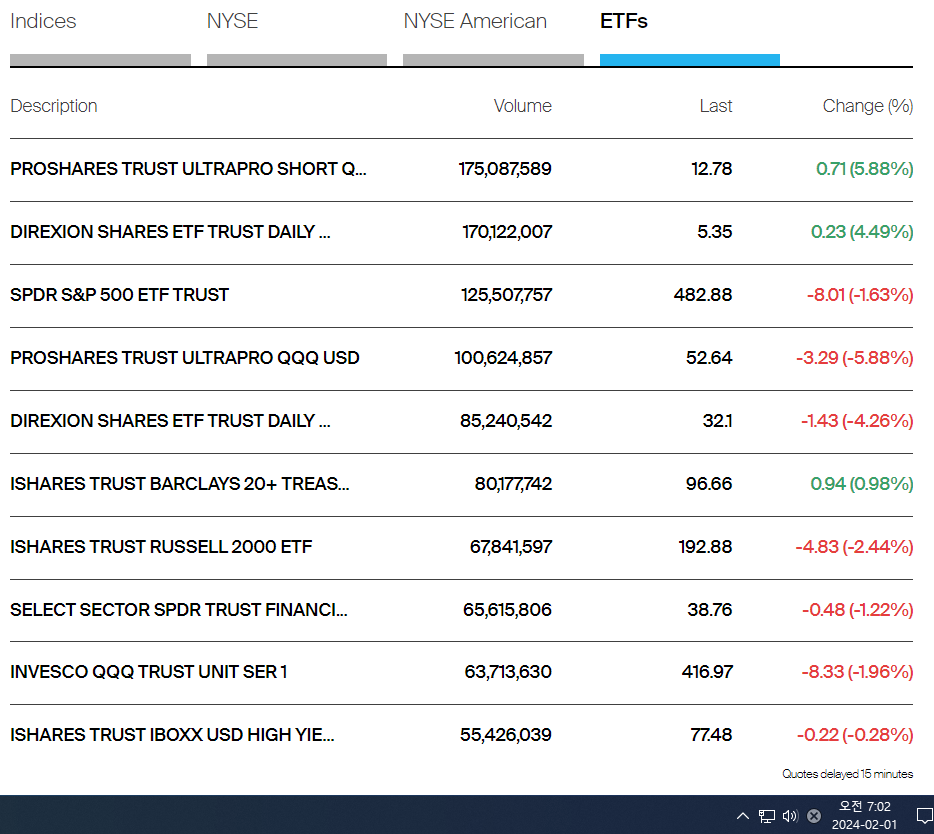Click the Change (%) column header
Screen dimensions: 934x834
pos(868,105)
